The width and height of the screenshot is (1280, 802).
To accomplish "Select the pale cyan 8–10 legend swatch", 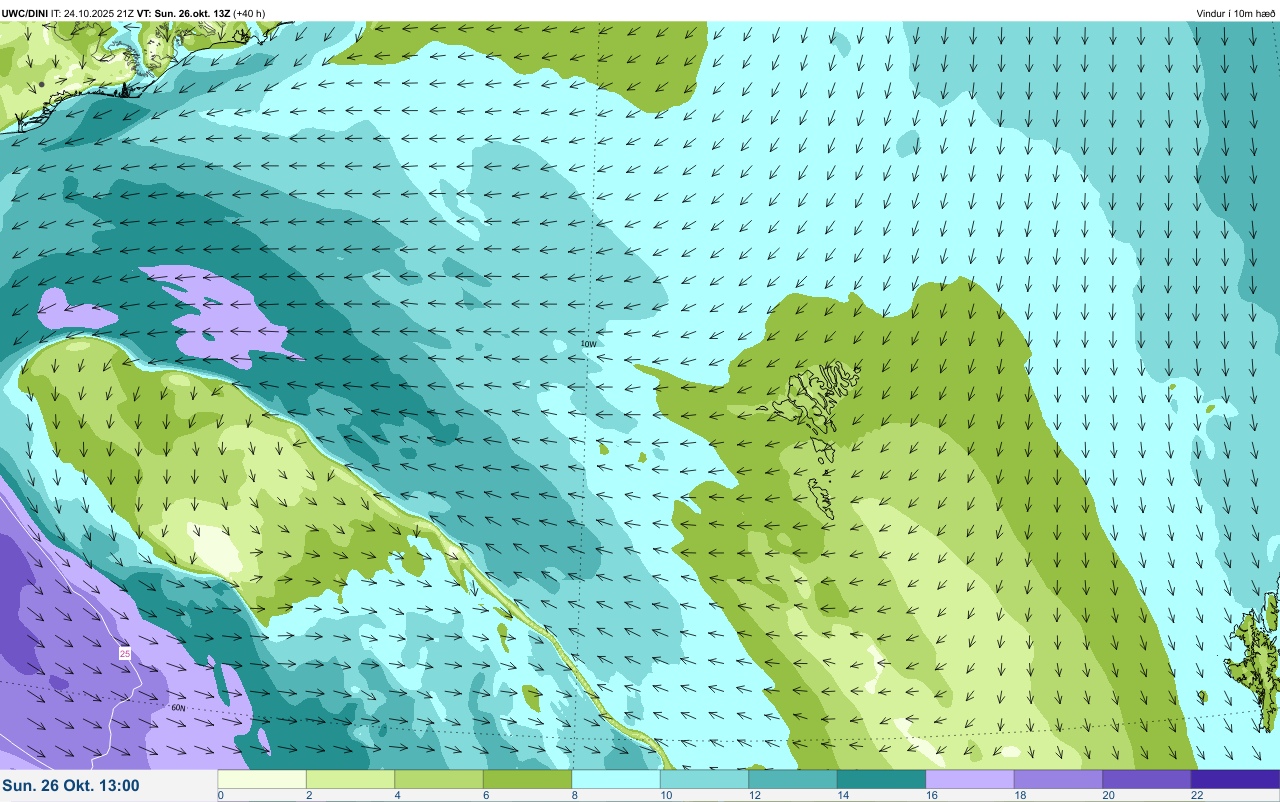I will click(x=616, y=779).
